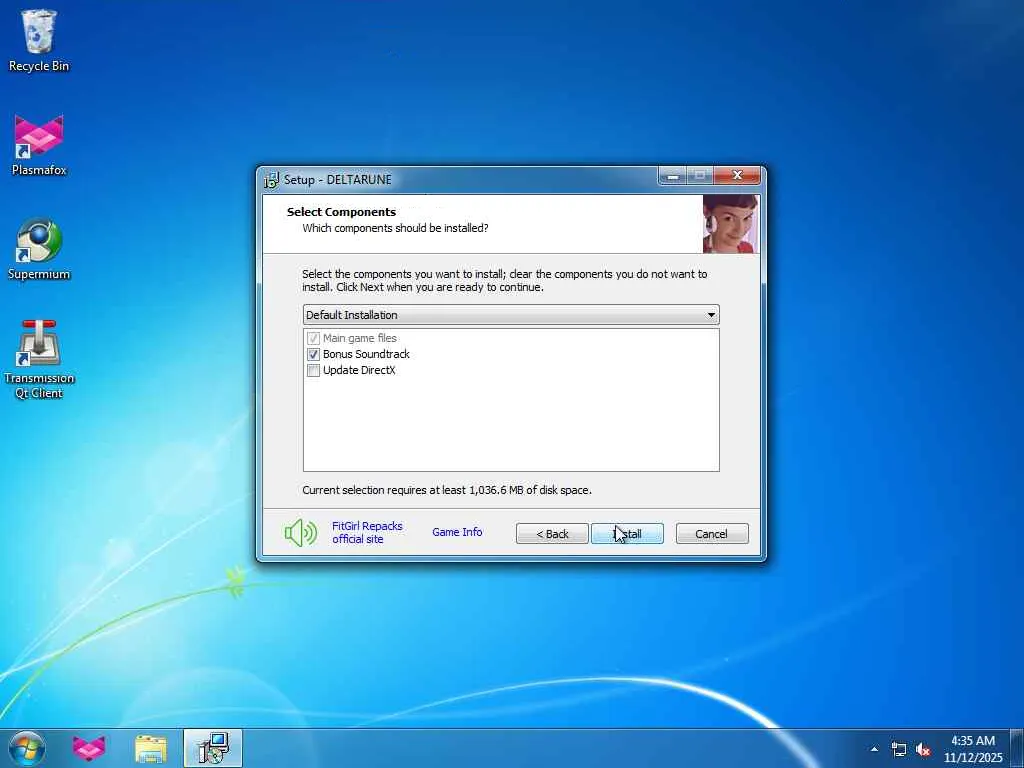Uncheck the Bonus Soundtrack component
Screen dimensions: 1024x768
coord(313,354)
